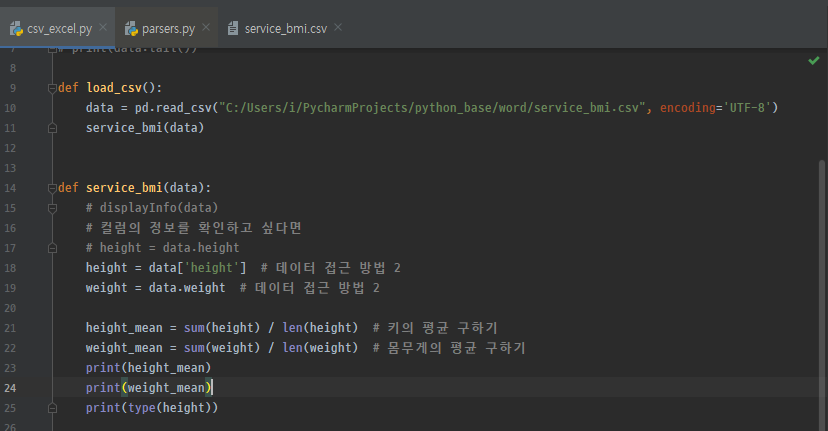This screenshot has height=431, width=828.
Task: Collapse the load_csv function fold marker
Action: (52, 88)
